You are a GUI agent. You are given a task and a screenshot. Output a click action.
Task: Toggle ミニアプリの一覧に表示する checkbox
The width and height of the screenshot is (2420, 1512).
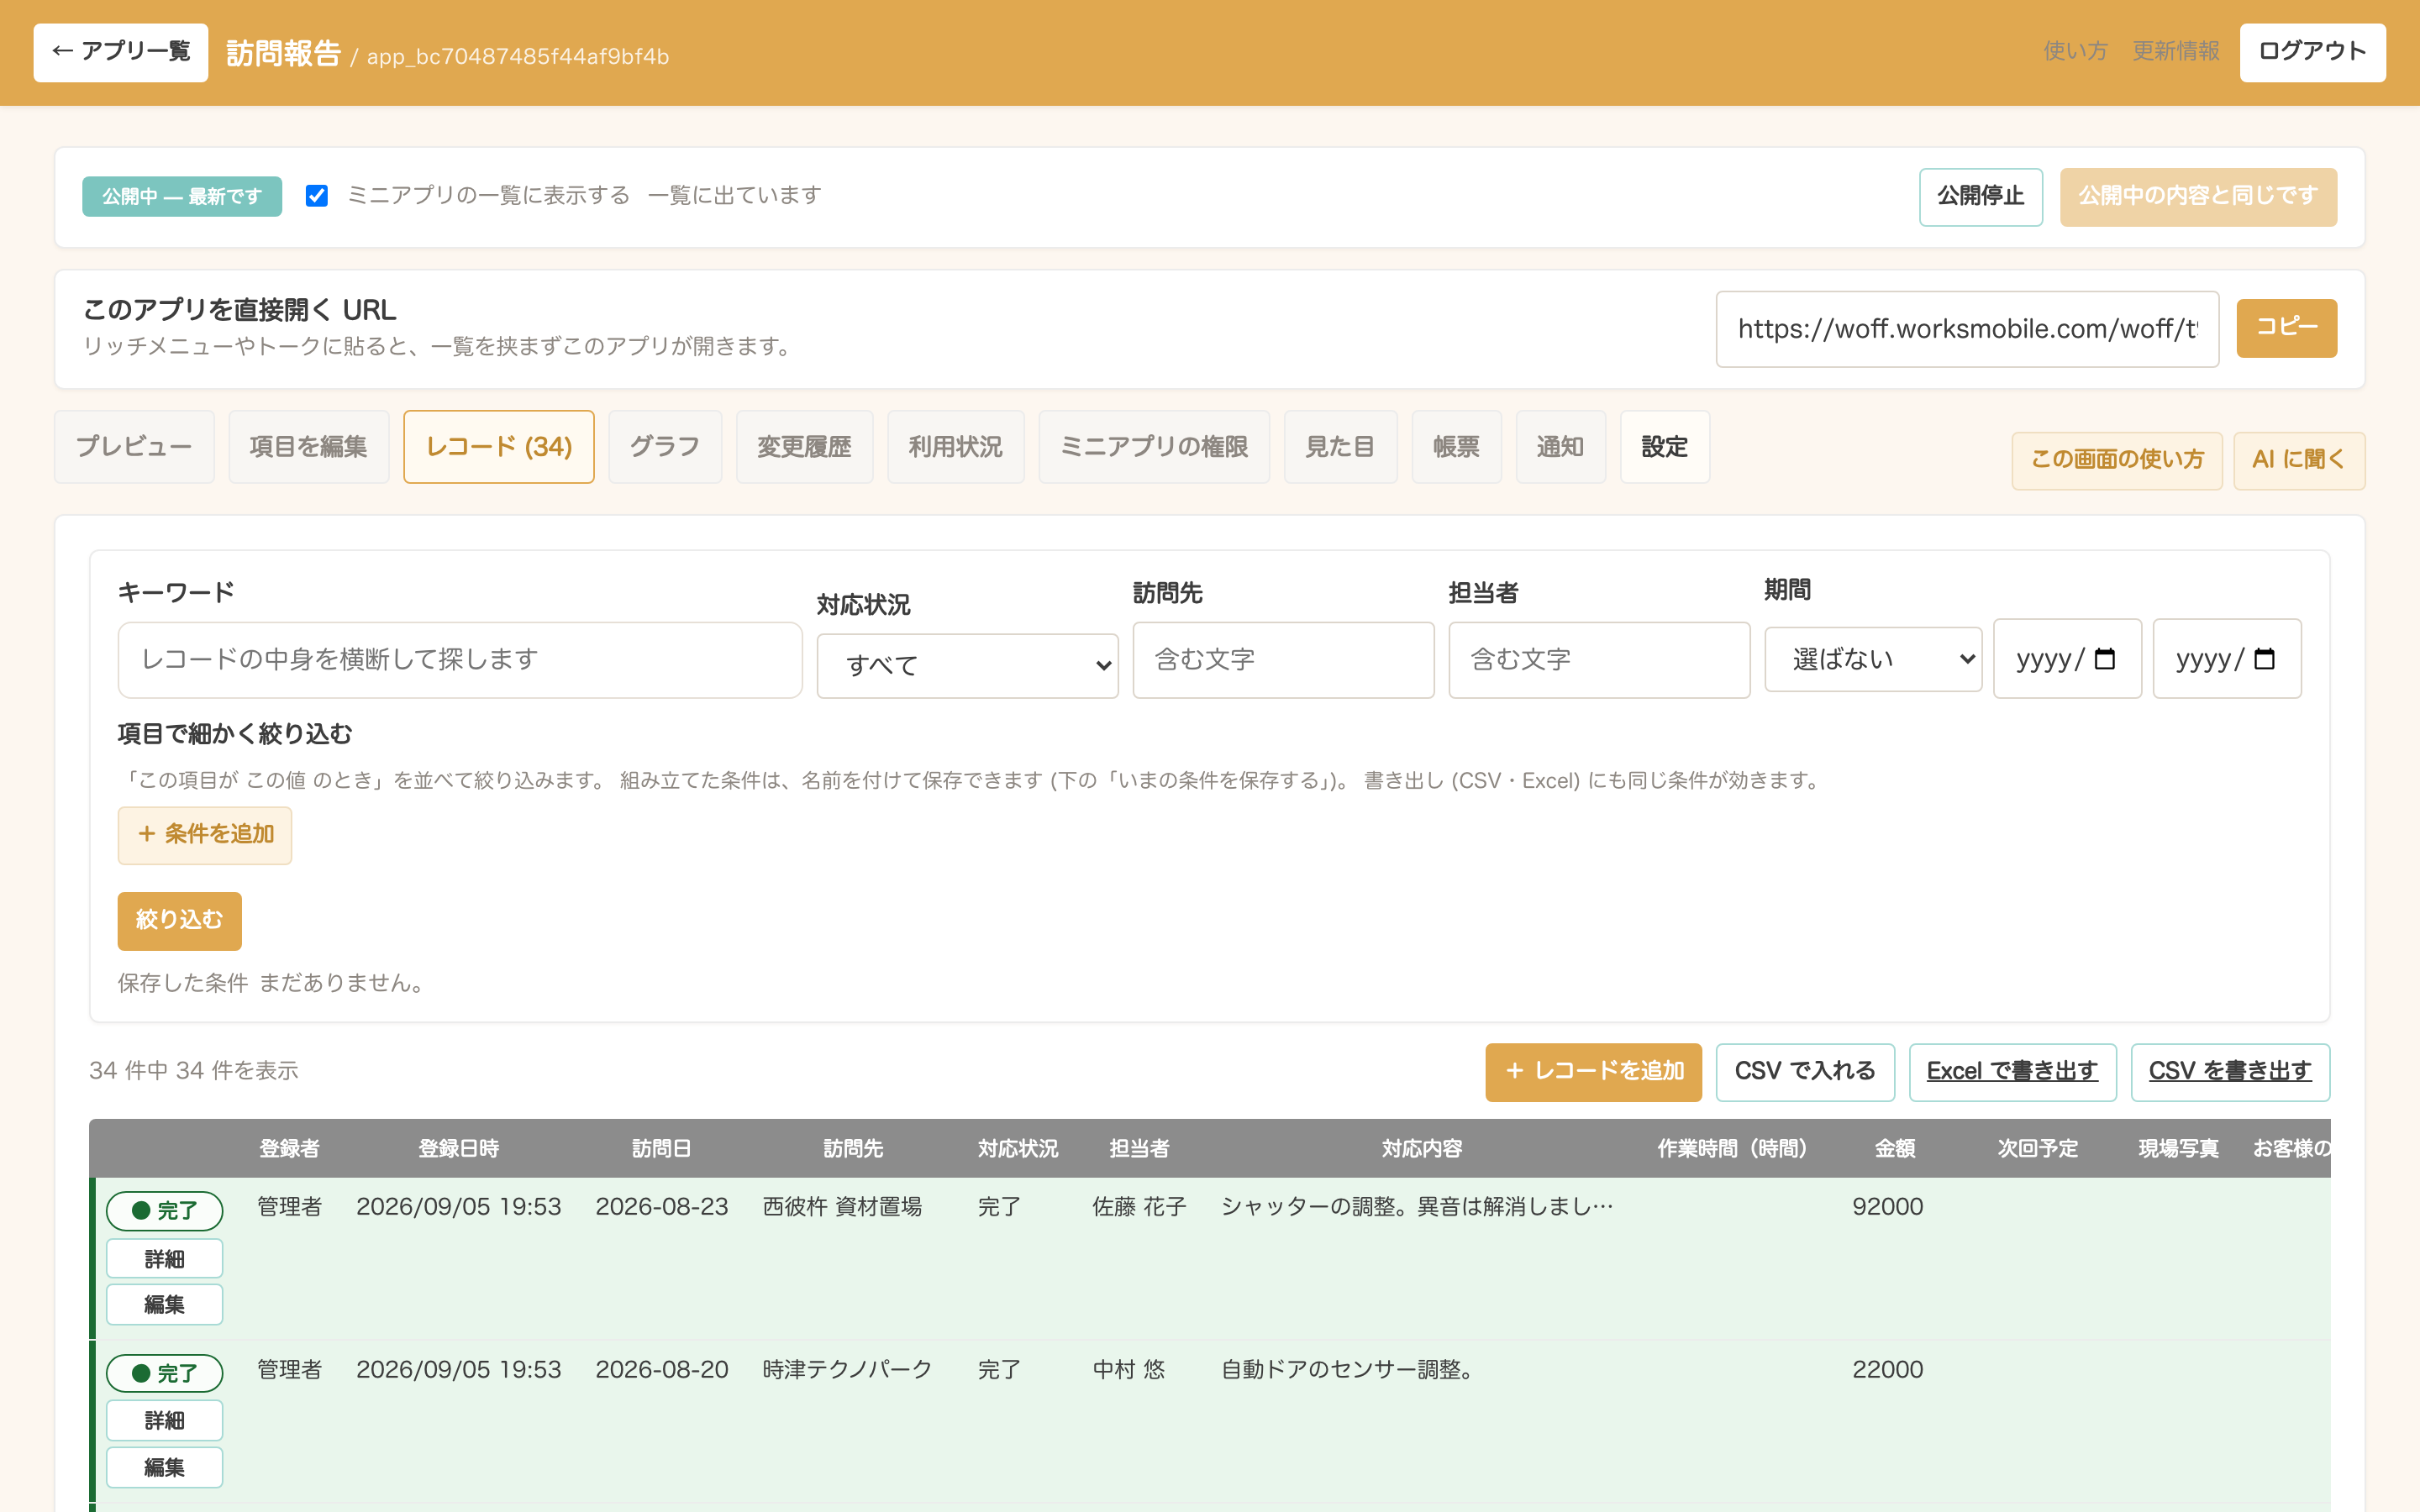pos(317,196)
